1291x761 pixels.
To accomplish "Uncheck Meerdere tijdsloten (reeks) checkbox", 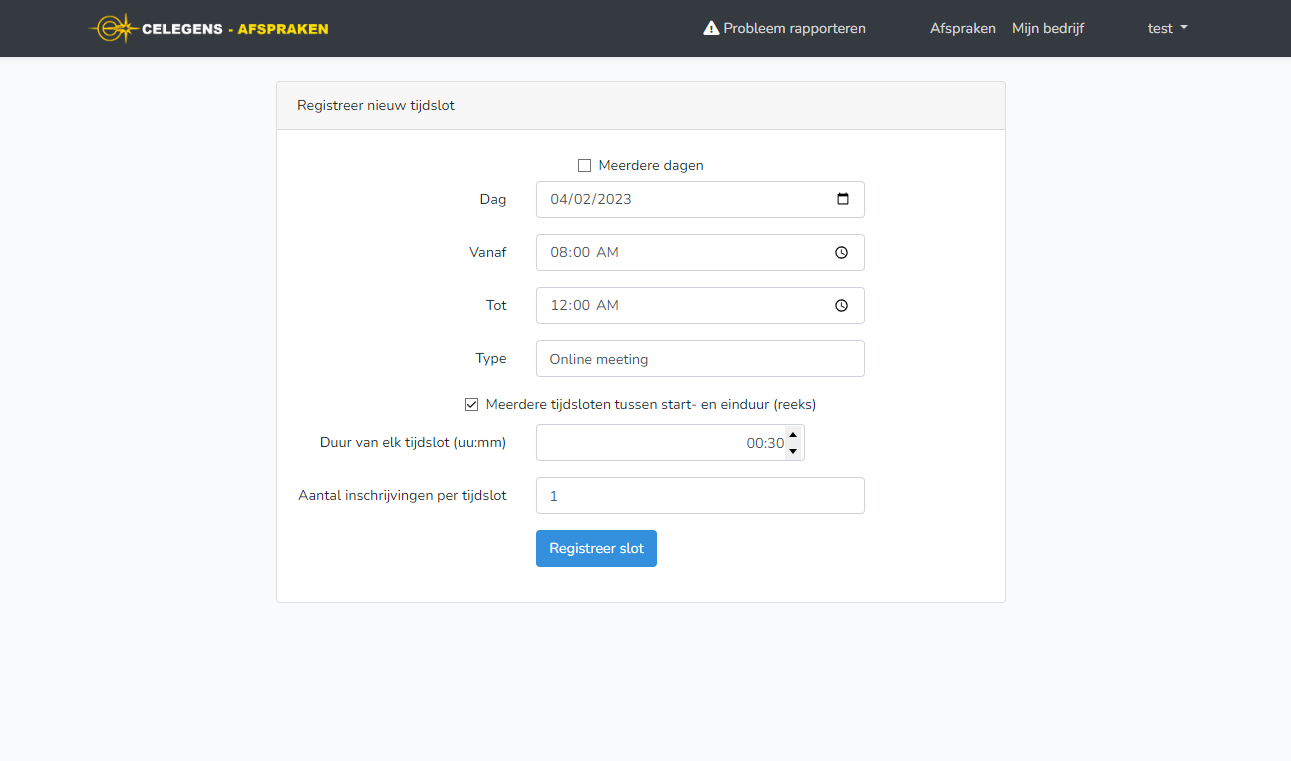I will [x=472, y=405].
